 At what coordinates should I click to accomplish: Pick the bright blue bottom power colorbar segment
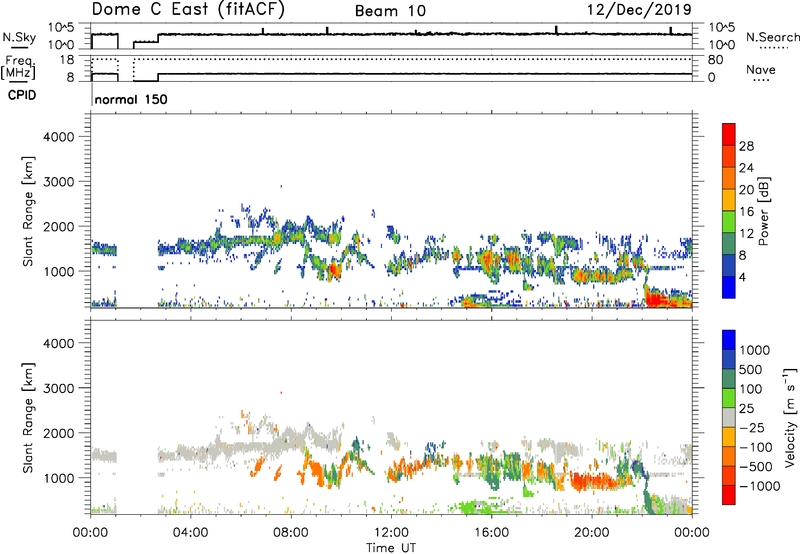729,287
